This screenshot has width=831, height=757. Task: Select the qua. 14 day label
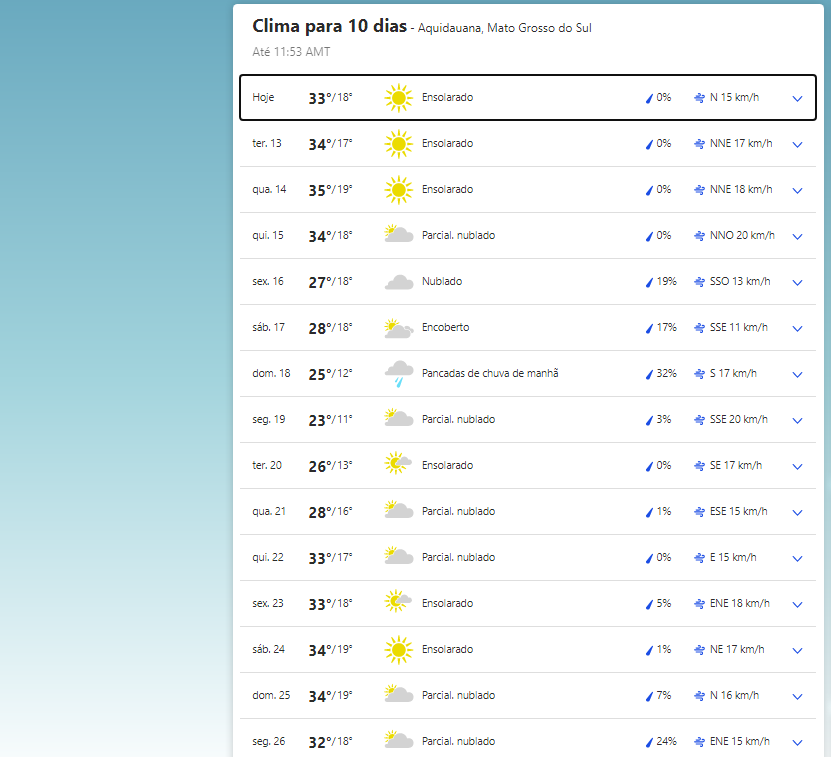pyautogui.click(x=269, y=190)
